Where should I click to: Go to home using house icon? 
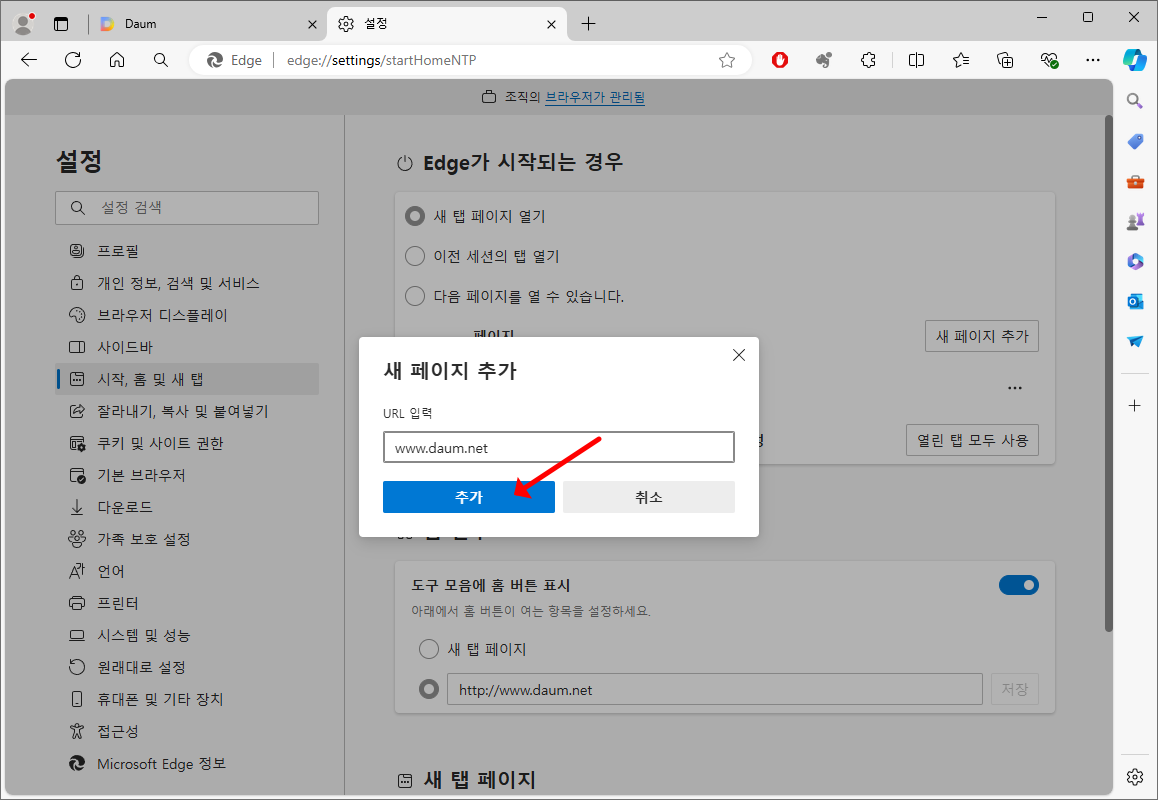[117, 60]
